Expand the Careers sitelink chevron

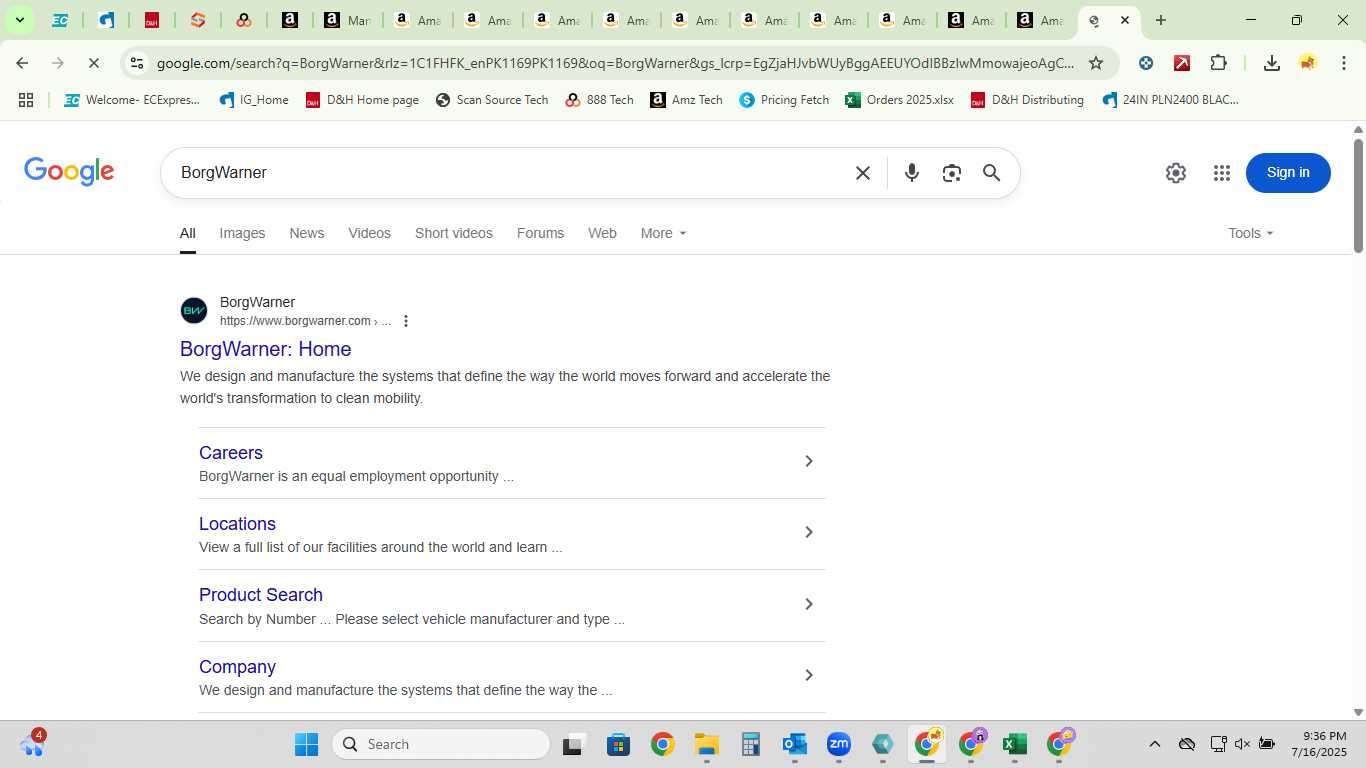809,461
